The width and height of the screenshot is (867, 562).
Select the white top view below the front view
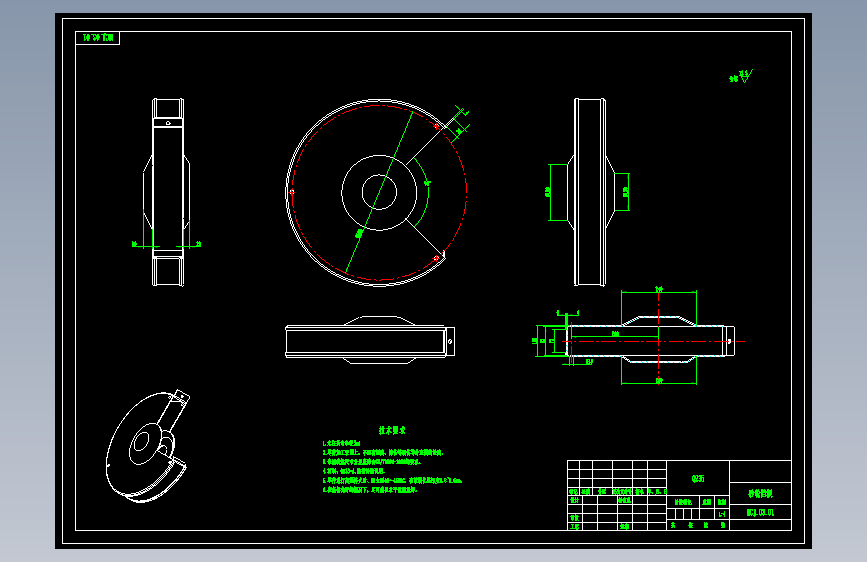tap(370, 340)
